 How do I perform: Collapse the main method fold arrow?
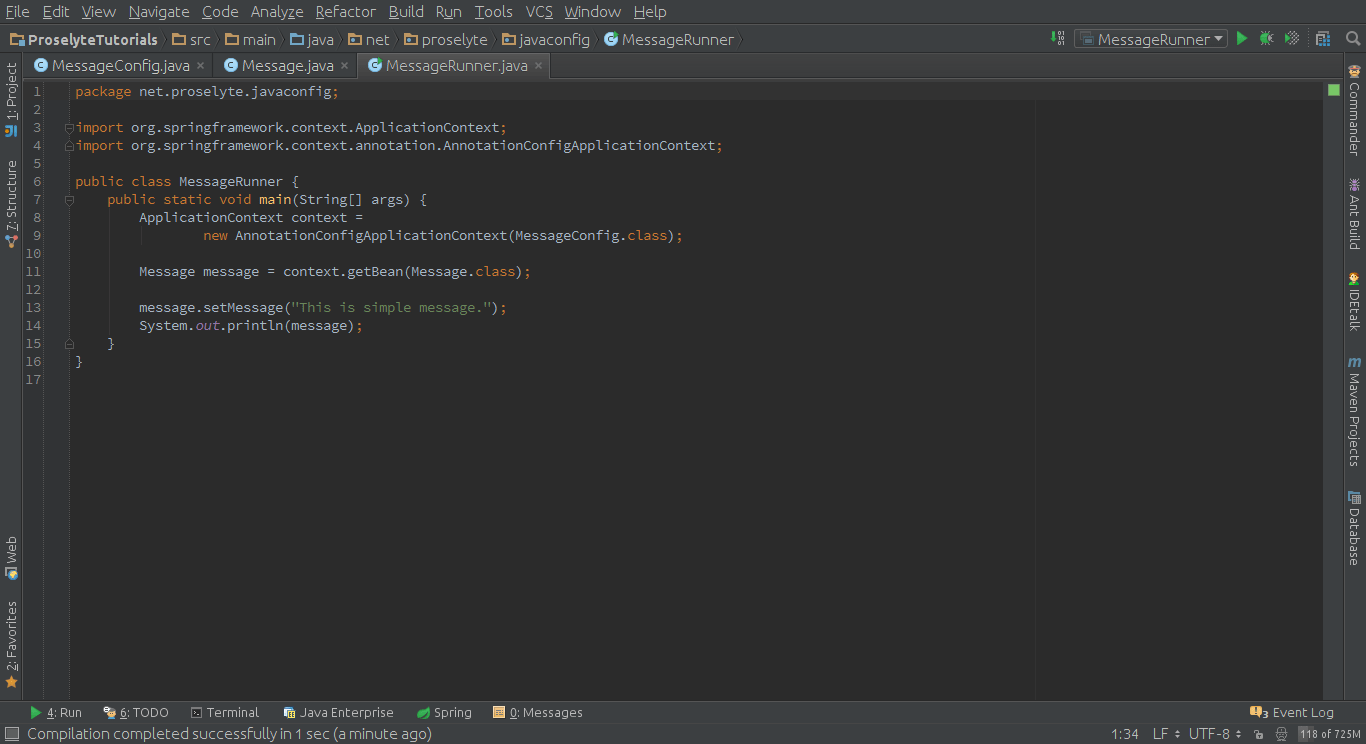coord(68,199)
